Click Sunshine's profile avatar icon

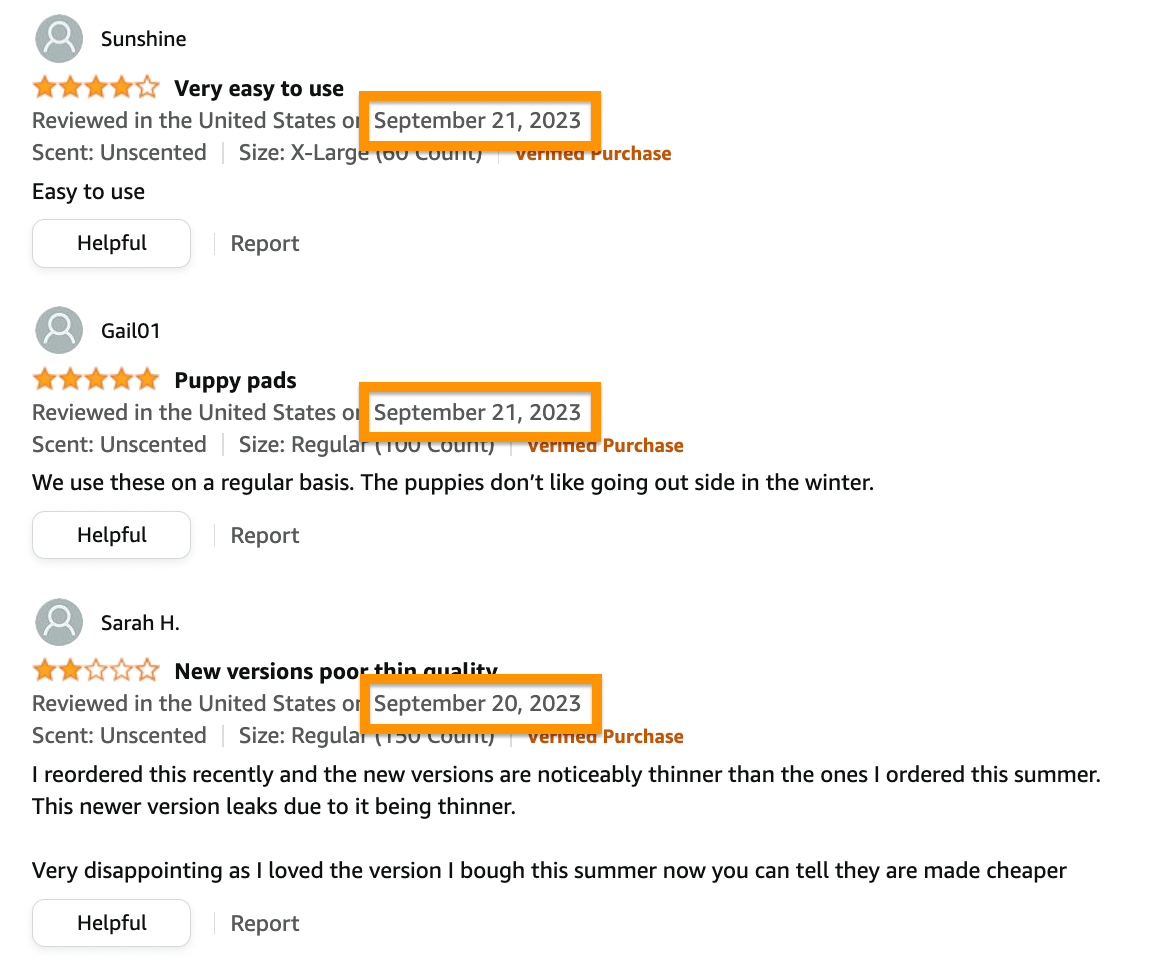point(59,38)
